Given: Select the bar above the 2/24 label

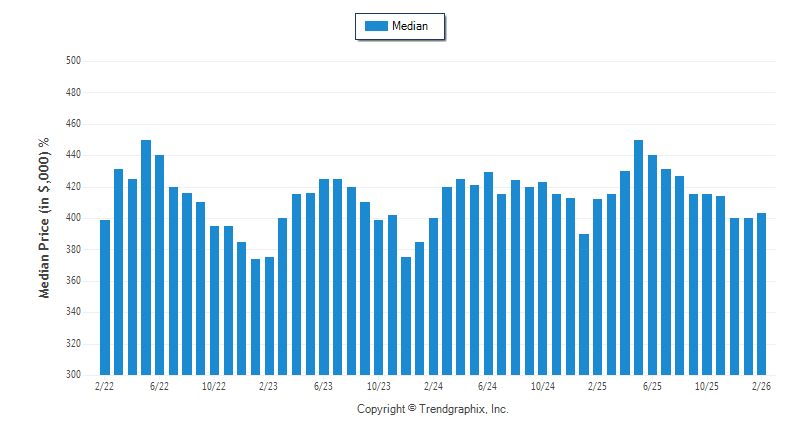Looking at the screenshot, I should (434, 296).
